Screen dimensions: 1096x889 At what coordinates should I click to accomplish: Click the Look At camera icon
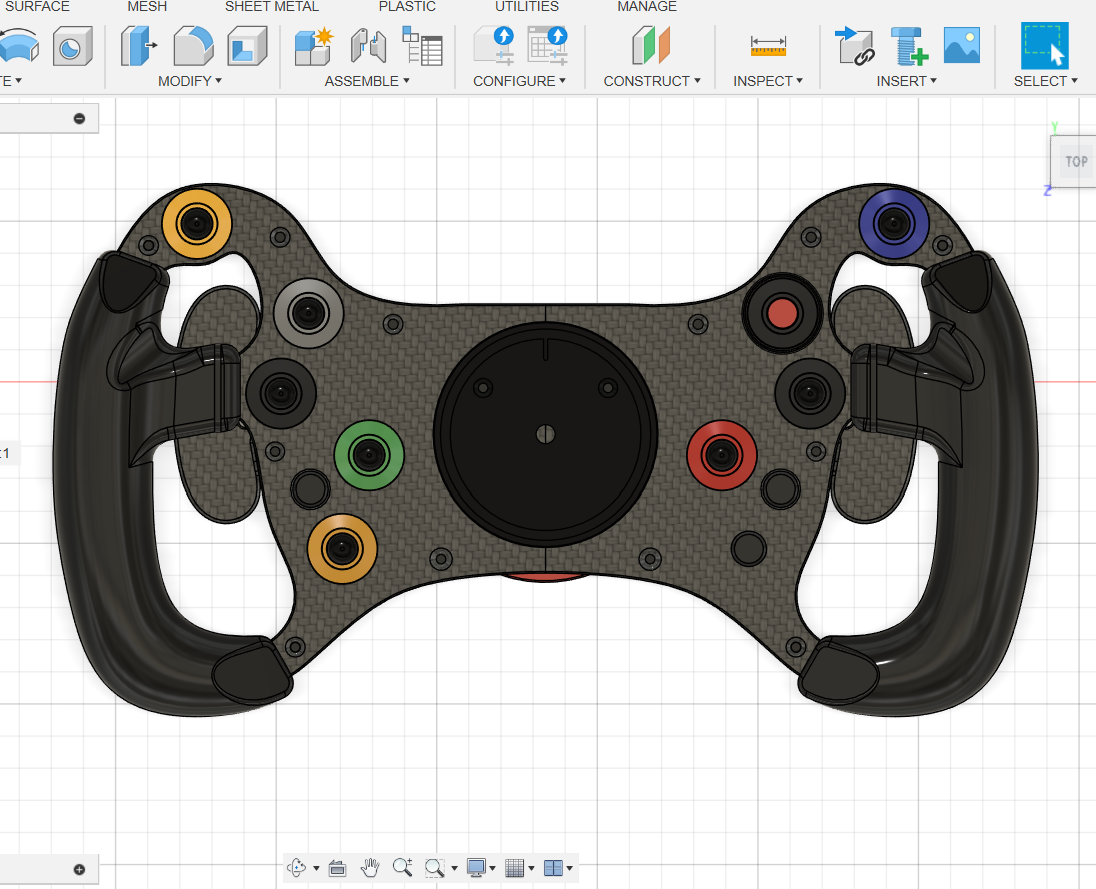point(337,868)
